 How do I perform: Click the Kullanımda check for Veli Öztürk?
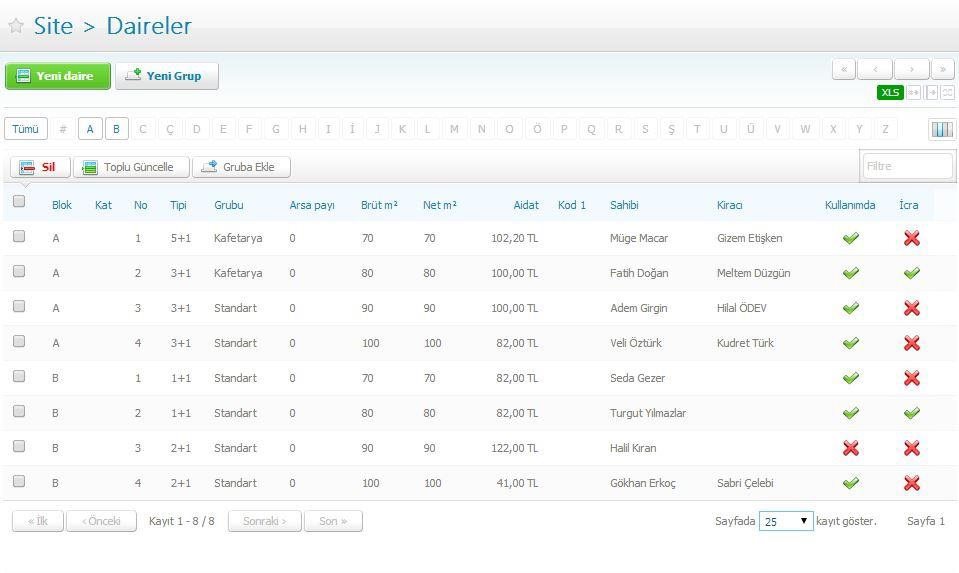851,343
